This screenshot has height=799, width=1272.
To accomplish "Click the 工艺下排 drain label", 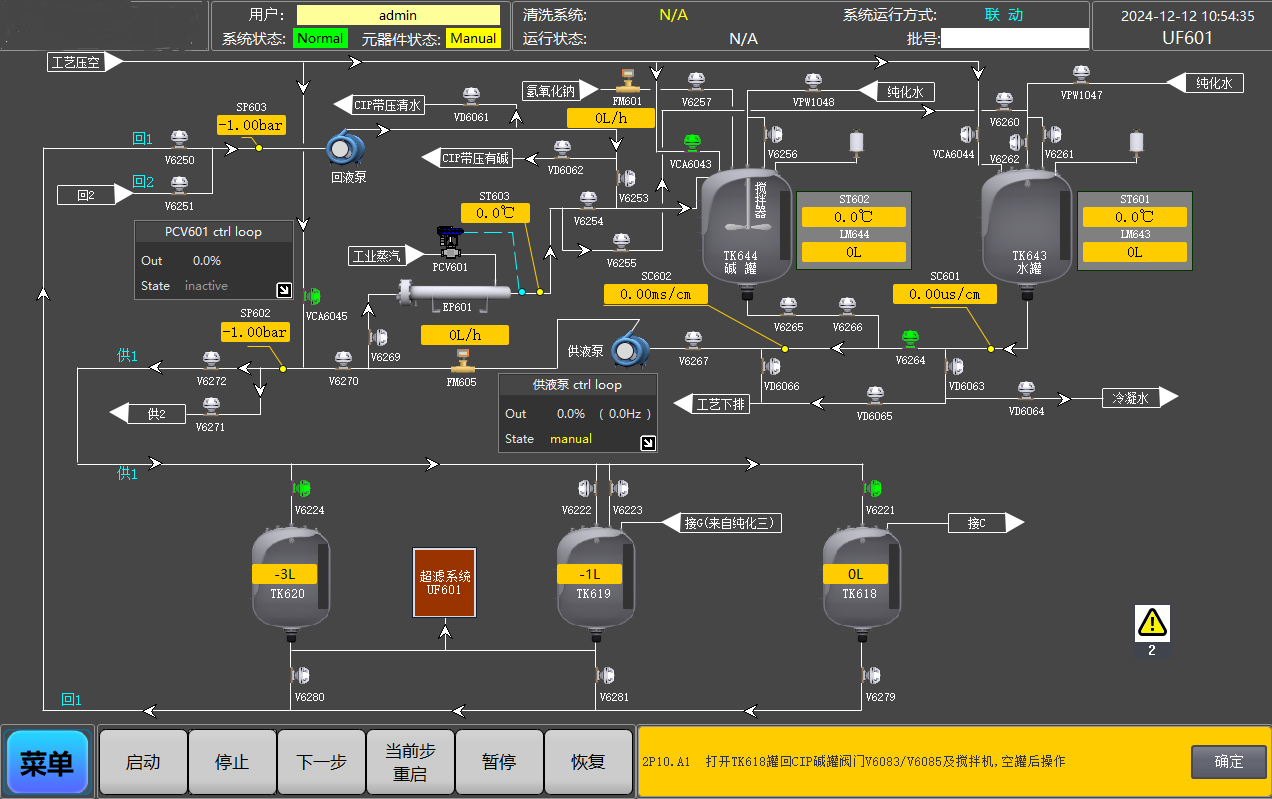I will tap(712, 403).
